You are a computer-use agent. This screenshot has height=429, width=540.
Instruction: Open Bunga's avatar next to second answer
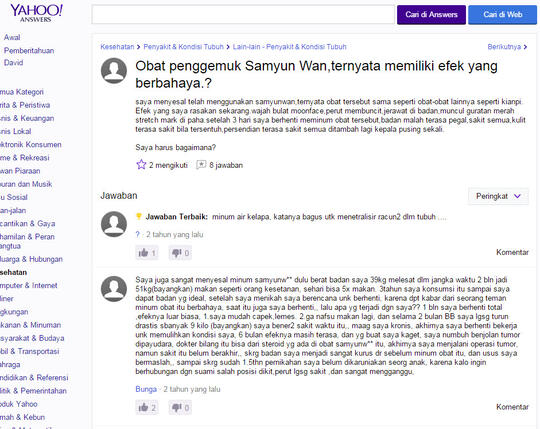114,289
